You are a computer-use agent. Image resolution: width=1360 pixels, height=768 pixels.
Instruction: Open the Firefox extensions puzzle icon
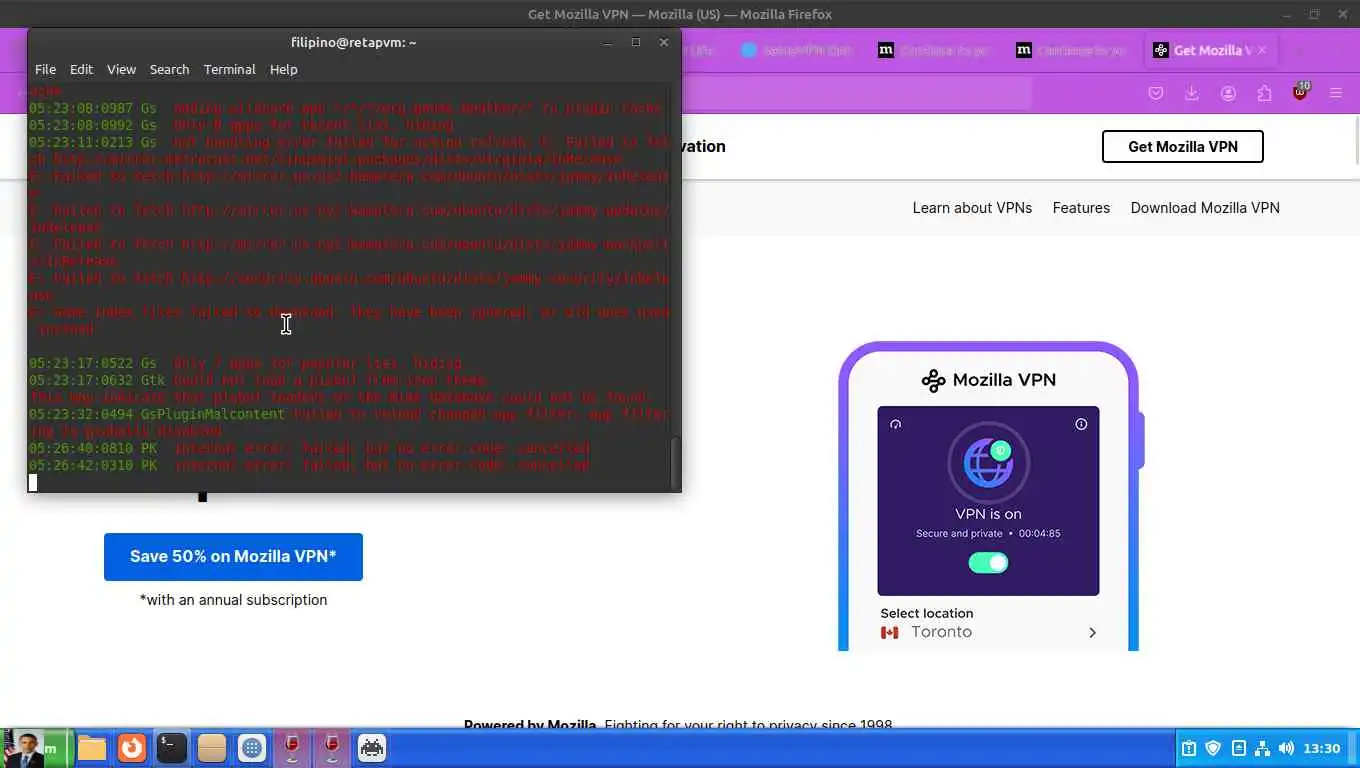point(1264,93)
